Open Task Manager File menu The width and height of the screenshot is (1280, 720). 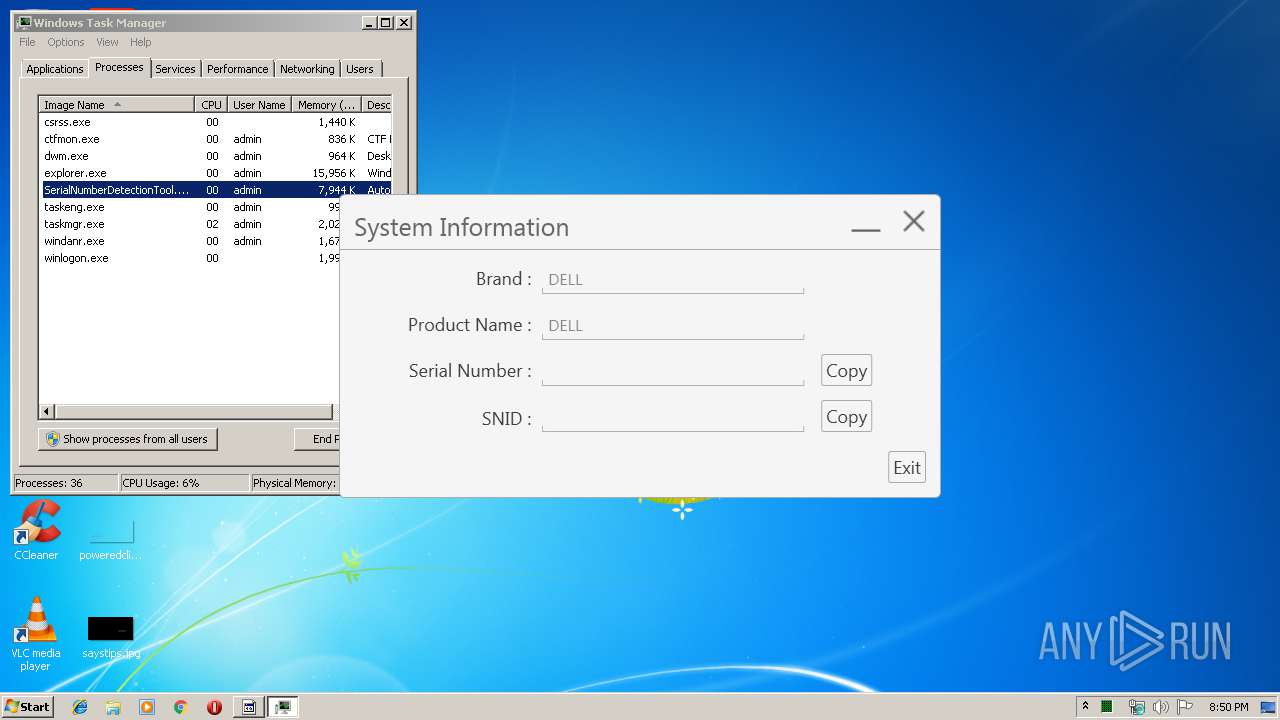(x=27, y=42)
